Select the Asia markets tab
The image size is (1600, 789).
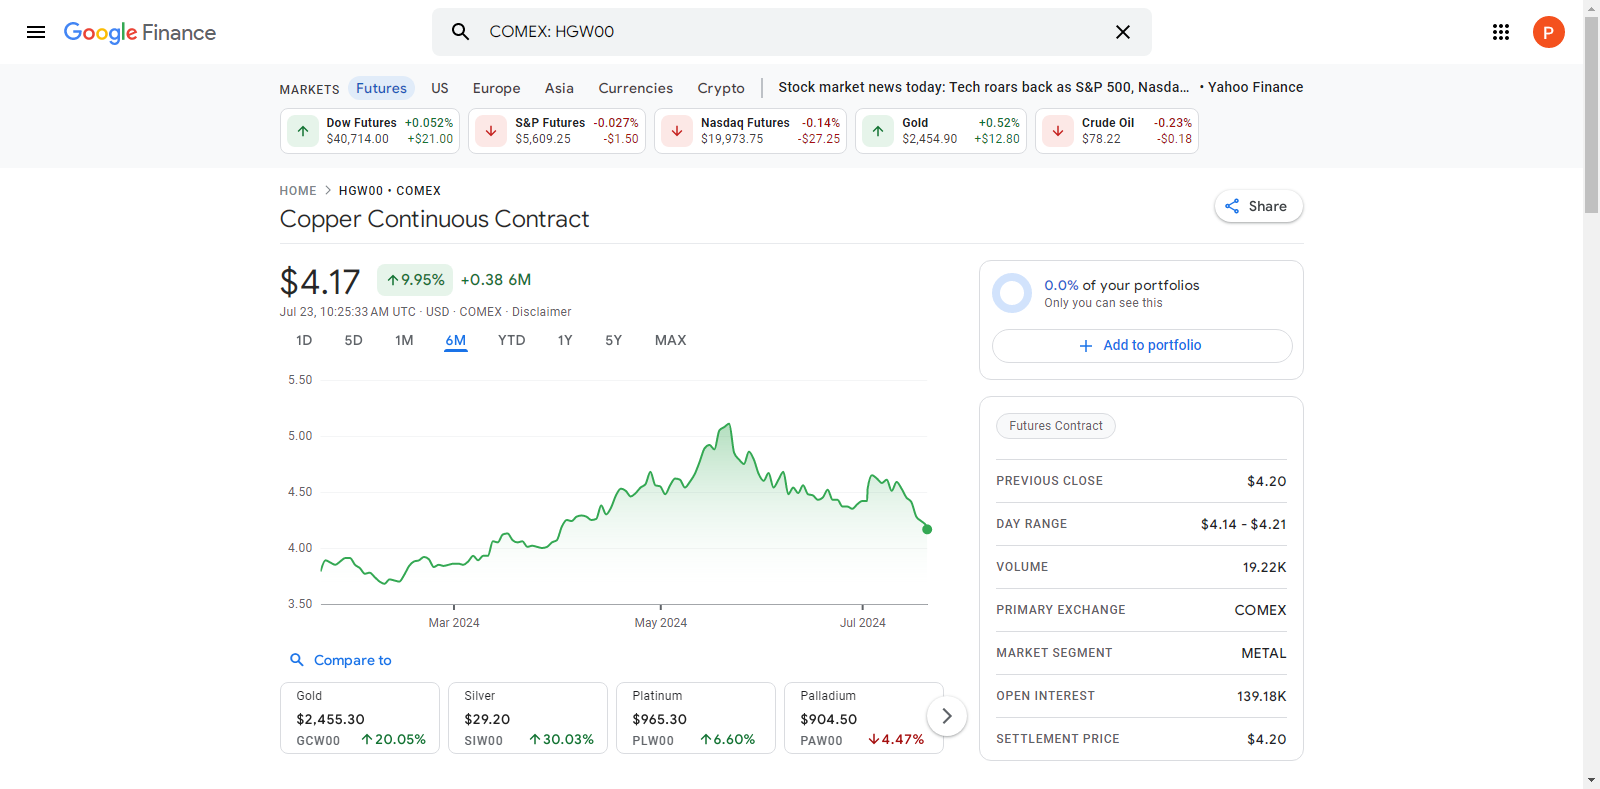point(560,88)
